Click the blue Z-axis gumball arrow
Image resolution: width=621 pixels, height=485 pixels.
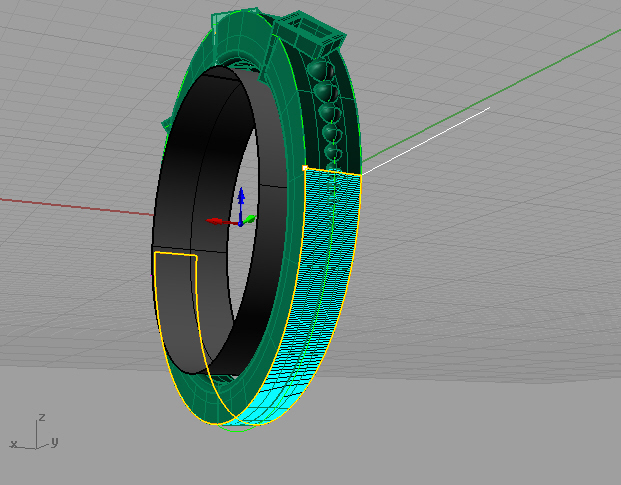[x=240, y=191]
